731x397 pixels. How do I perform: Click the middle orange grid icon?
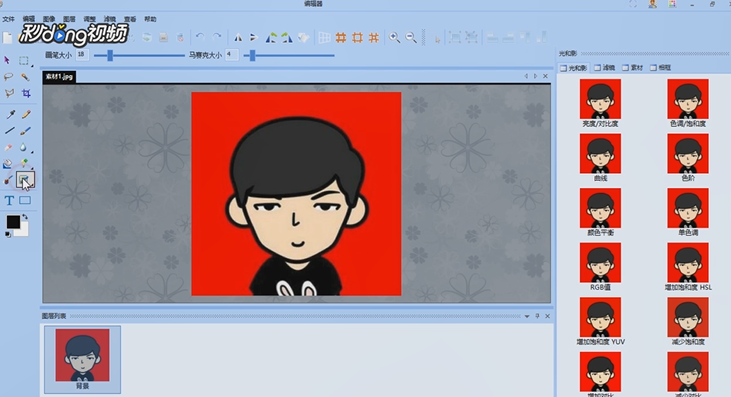358,38
